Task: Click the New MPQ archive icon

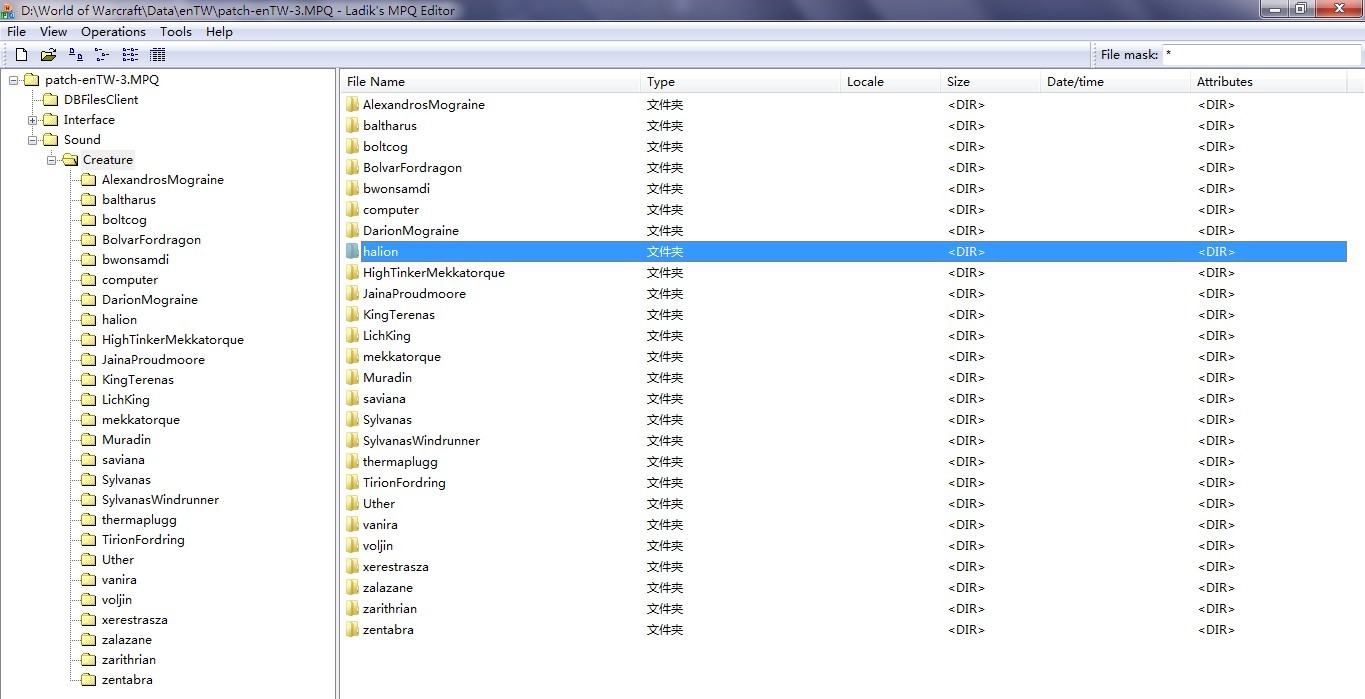Action: [x=21, y=55]
